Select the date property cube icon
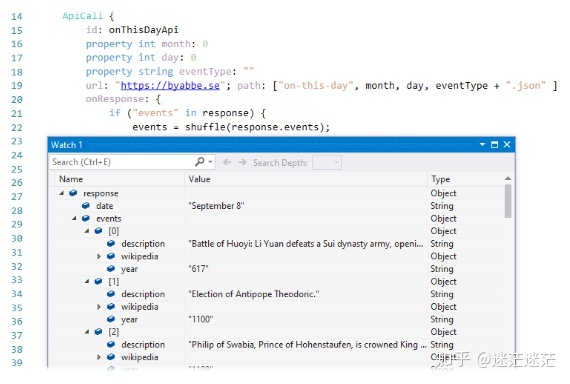This screenshot has width=570, height=384. [86, 206]
